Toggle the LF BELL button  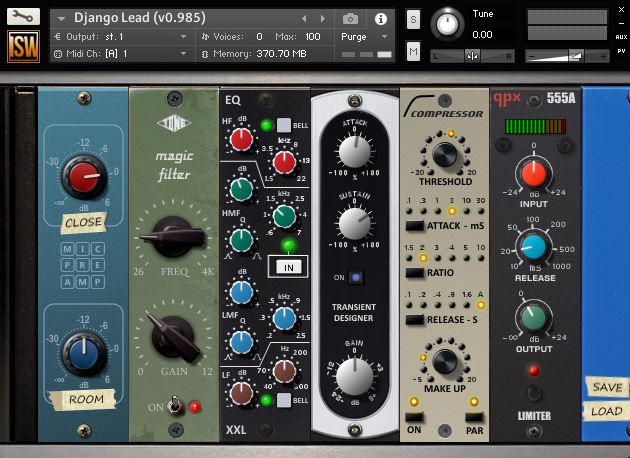(284, 400)
